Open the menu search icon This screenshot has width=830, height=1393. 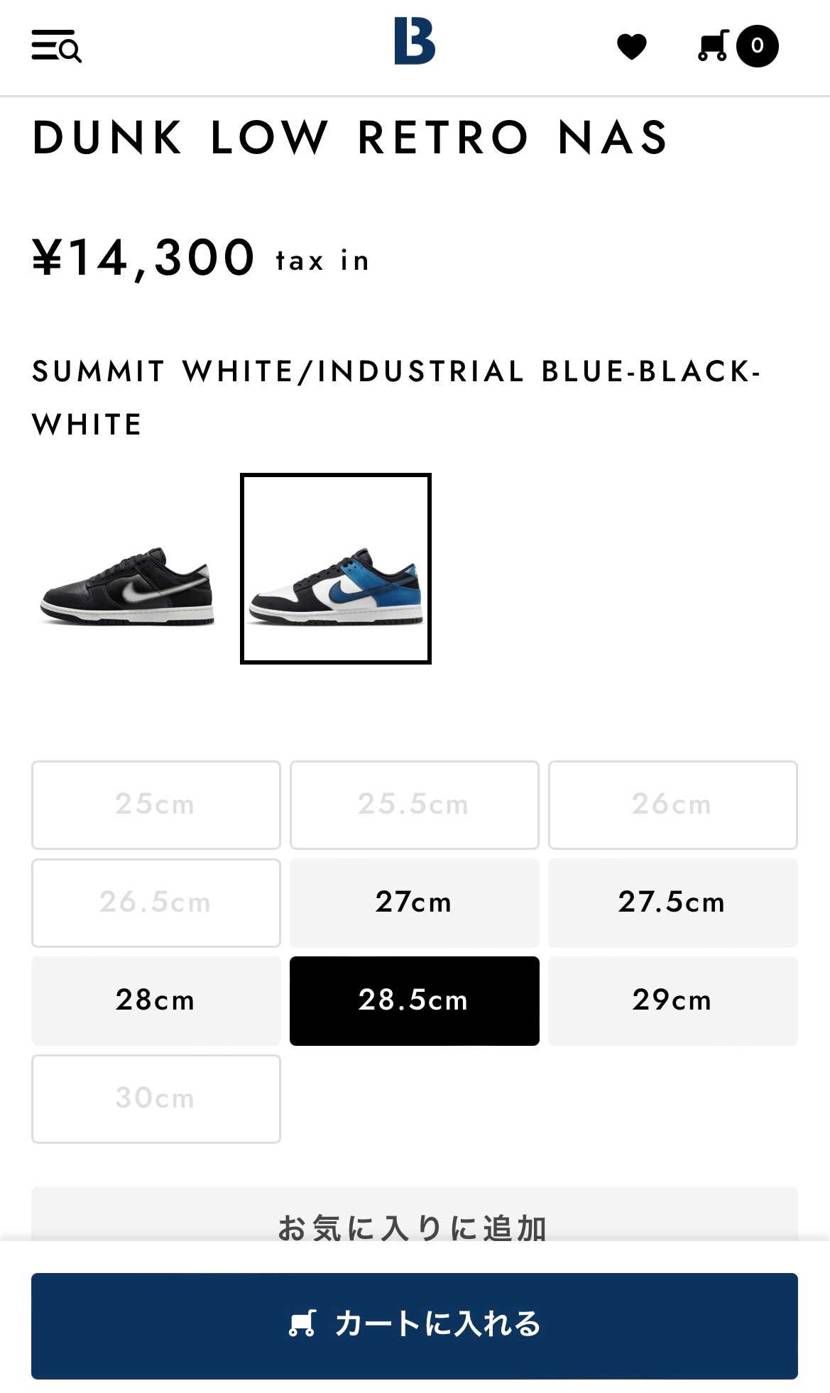click(x=56, y=46)
